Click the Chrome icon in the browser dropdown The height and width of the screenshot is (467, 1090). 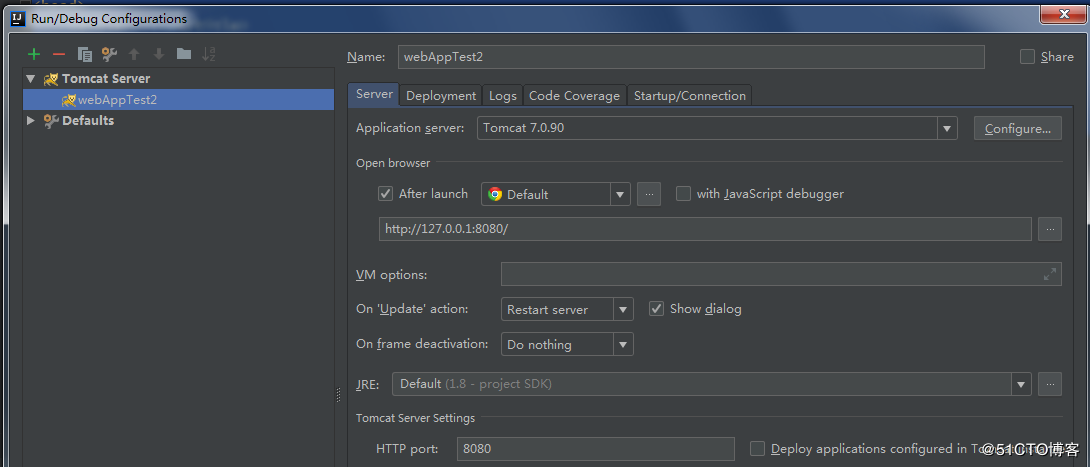click(x=495, y=195)
